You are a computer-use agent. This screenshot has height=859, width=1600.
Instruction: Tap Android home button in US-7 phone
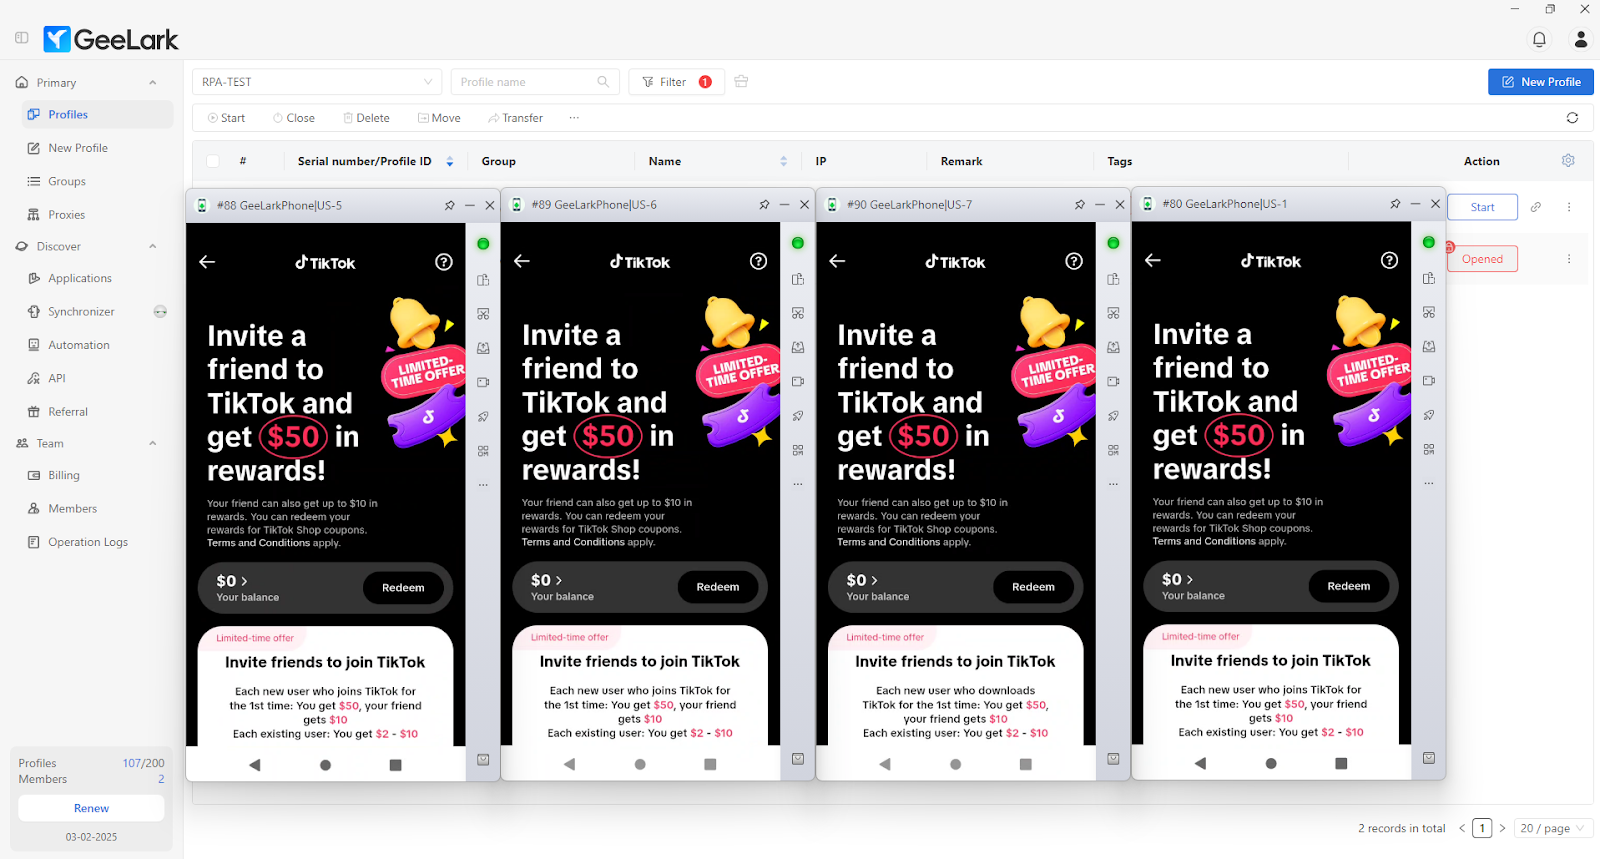[x=955, y=764]
